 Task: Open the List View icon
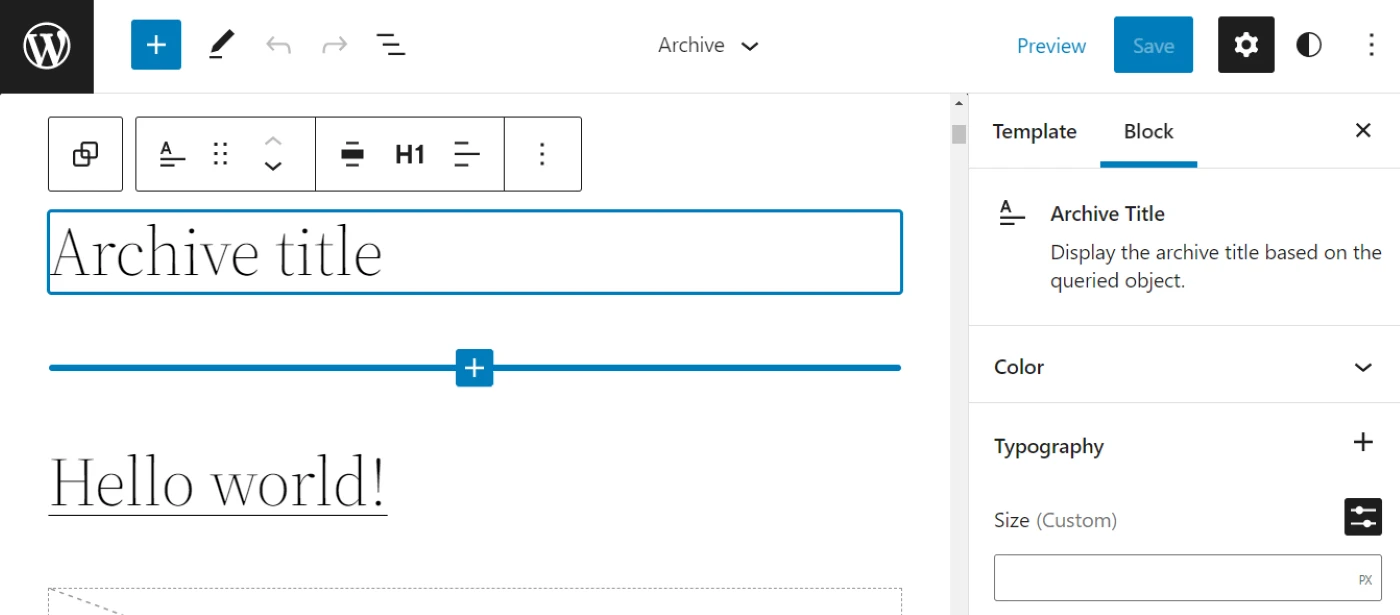click(390, 45)
